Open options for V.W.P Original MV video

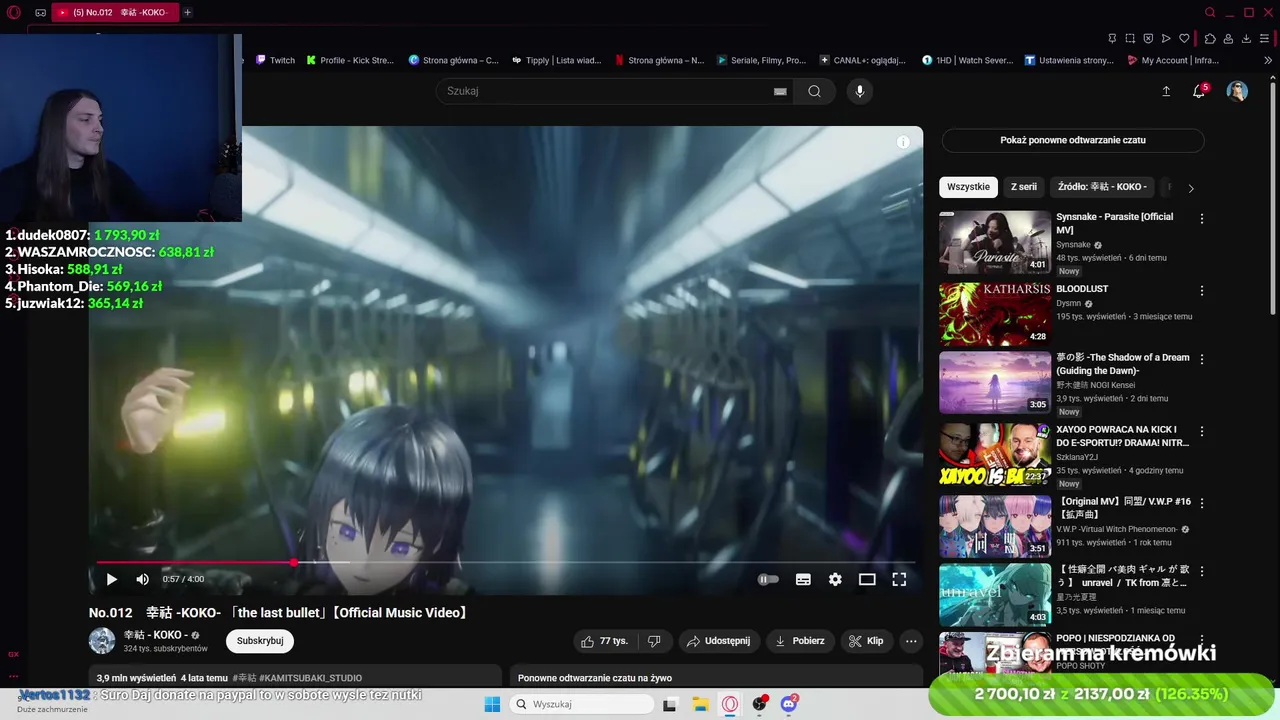(x=1202, y=503)
